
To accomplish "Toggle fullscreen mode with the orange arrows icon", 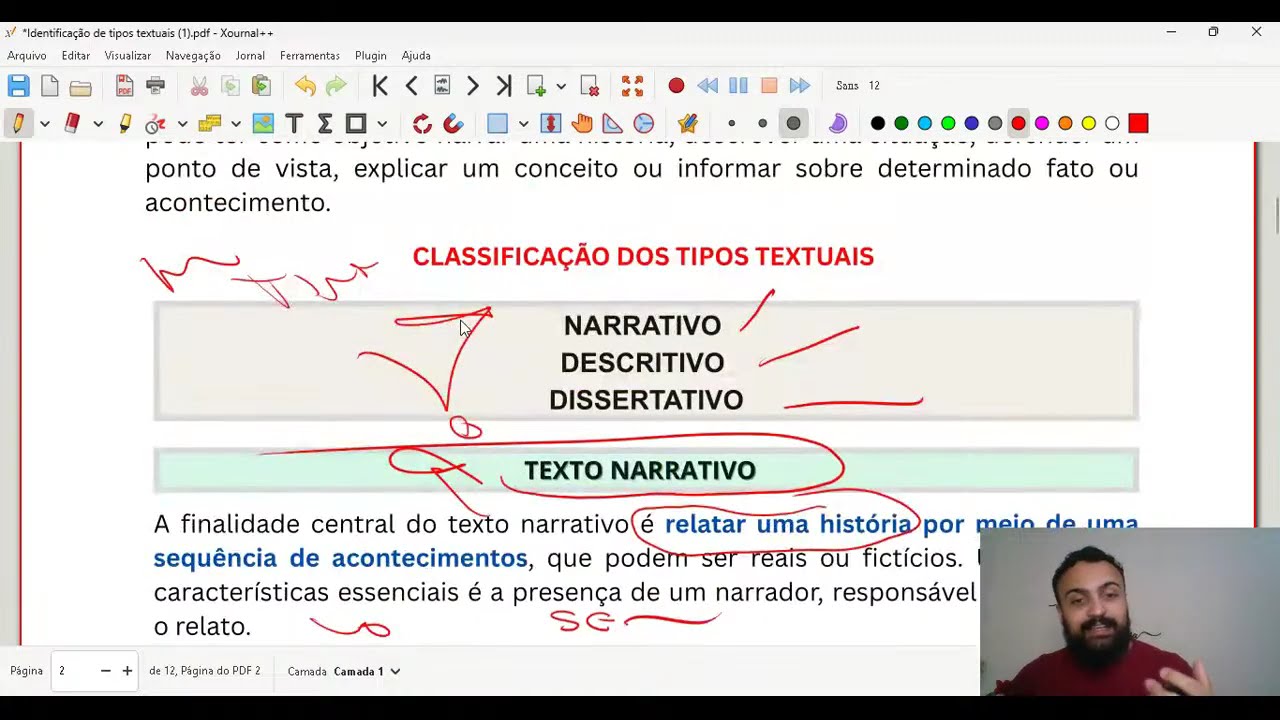I will tap(632, 86).
